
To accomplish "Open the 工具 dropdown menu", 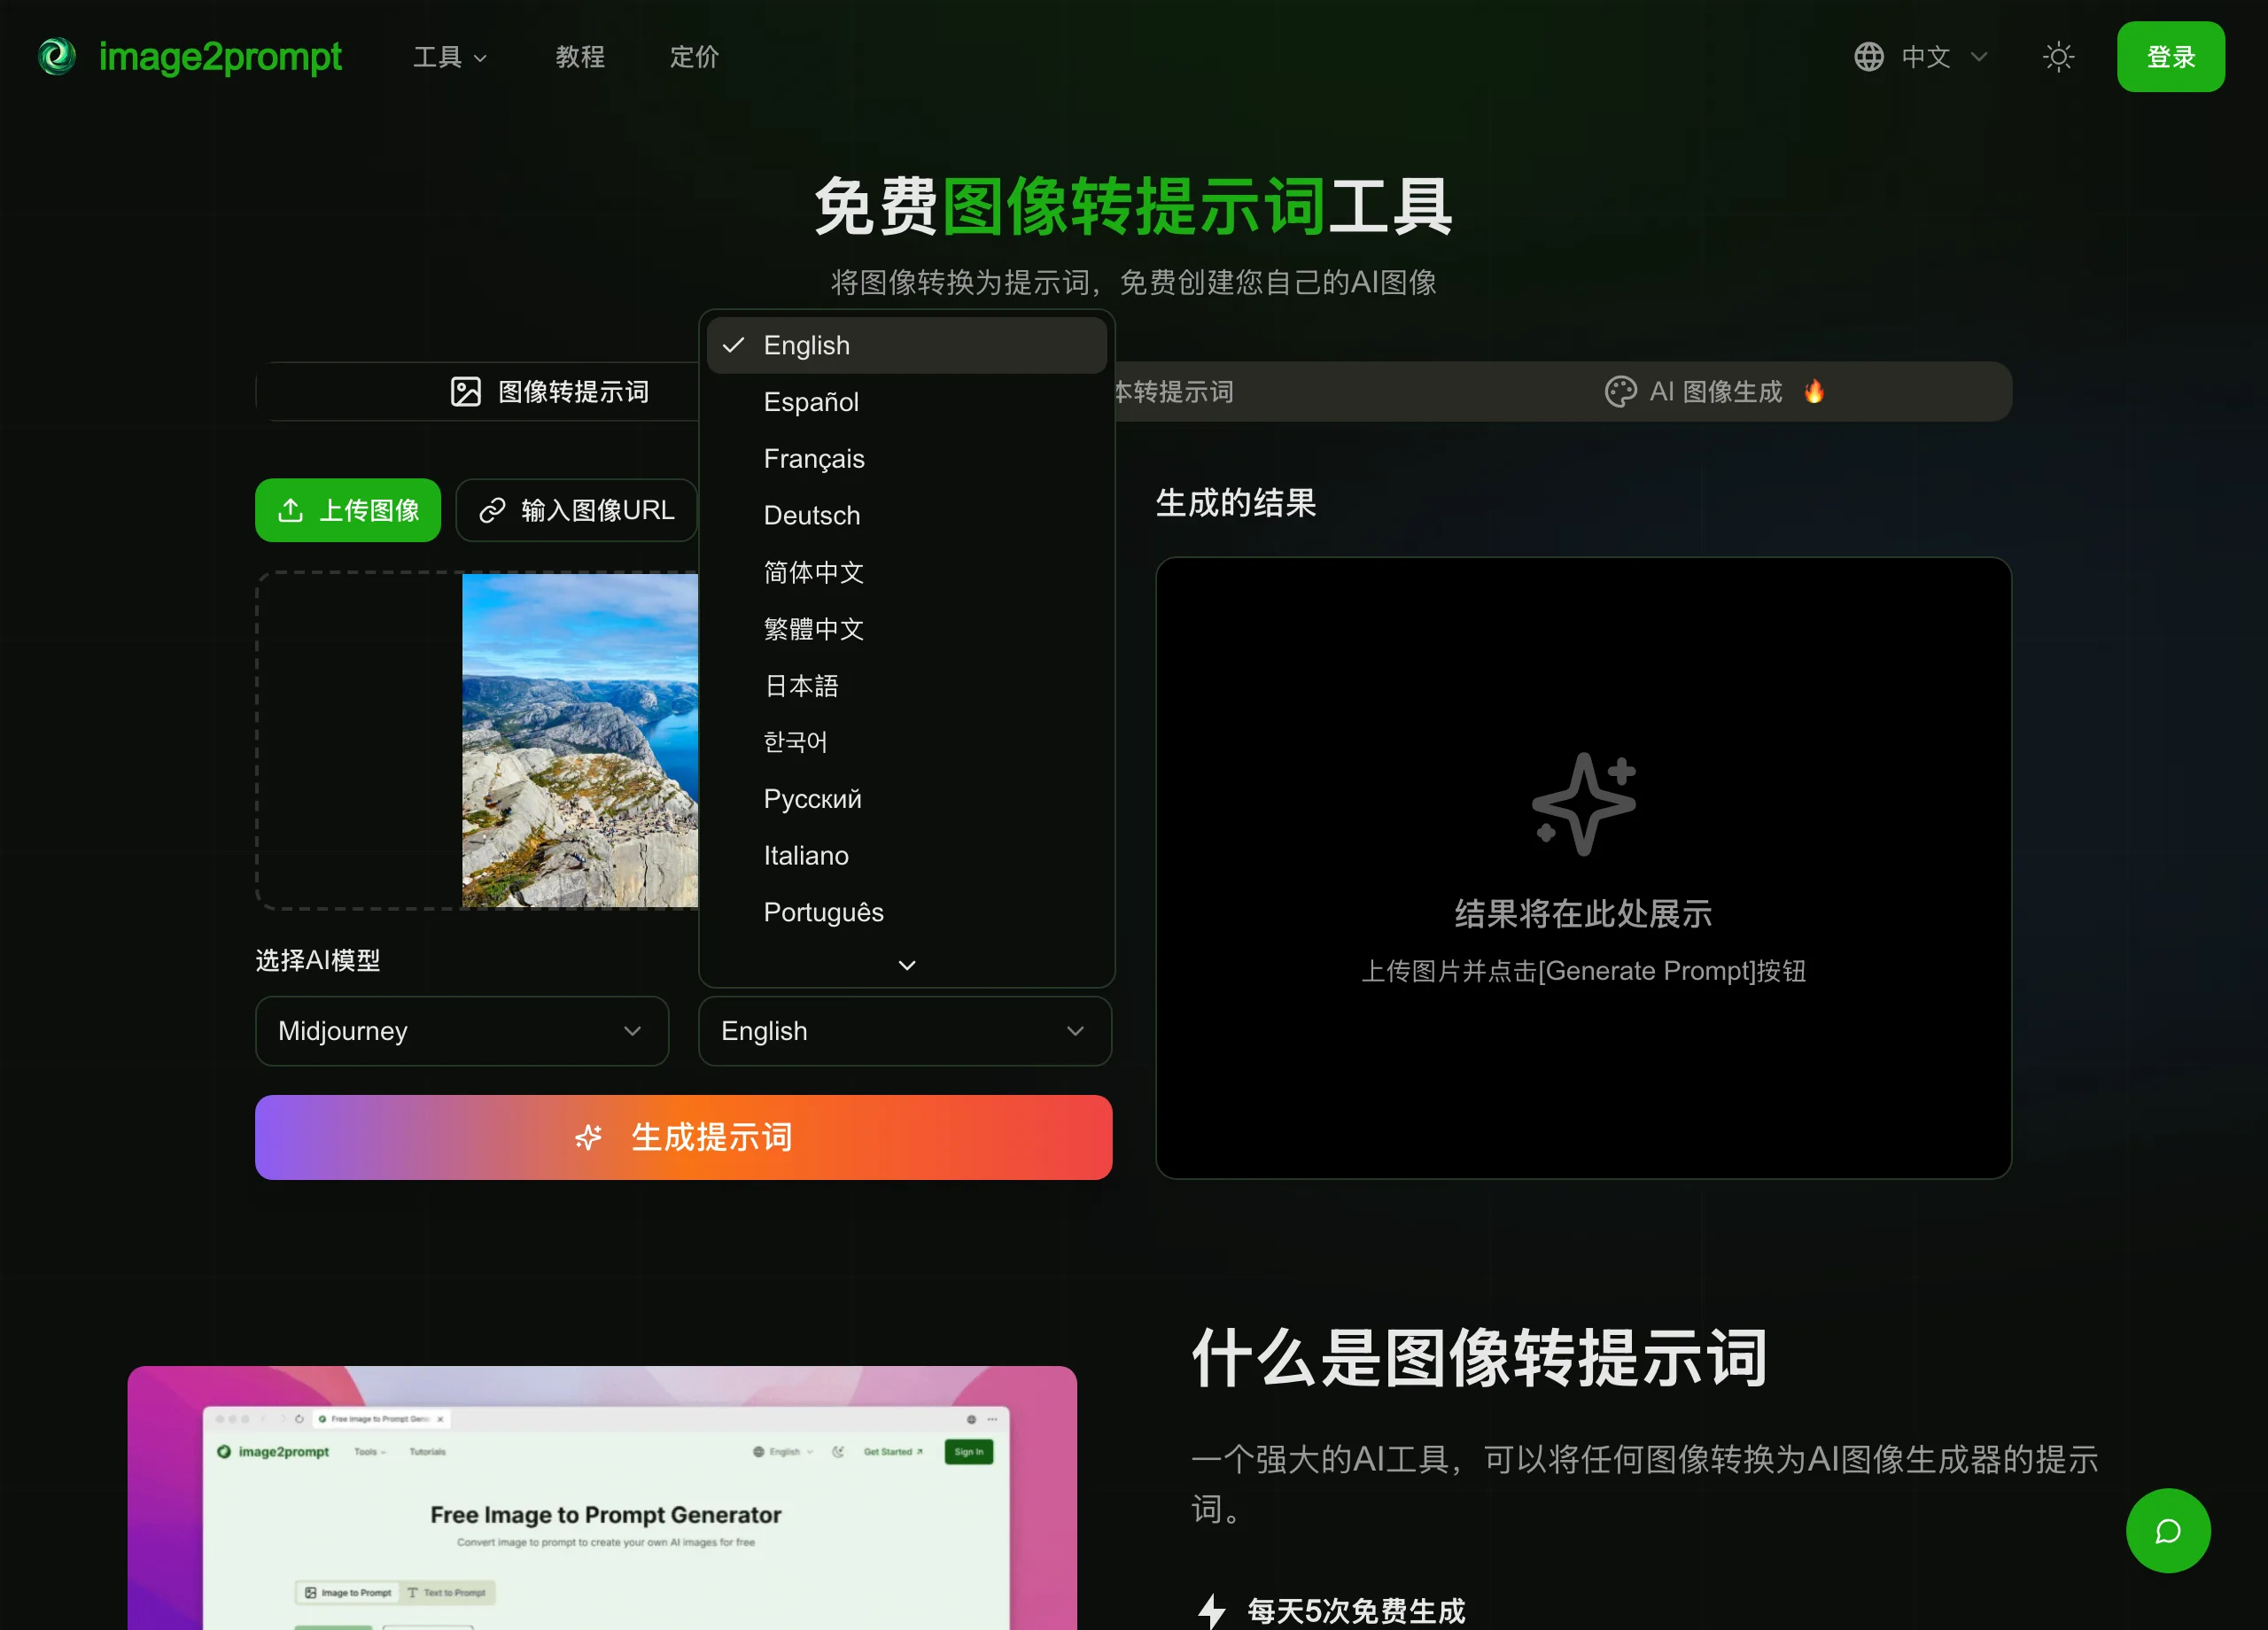I will pyautogui.click(x=450, y=57).
